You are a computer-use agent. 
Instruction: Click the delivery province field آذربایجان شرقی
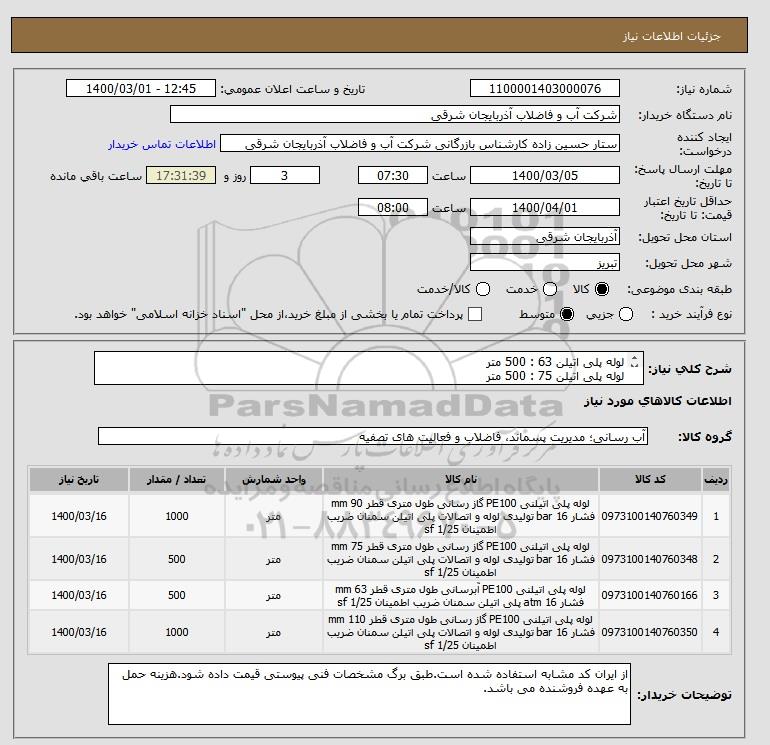coord(545,237)
